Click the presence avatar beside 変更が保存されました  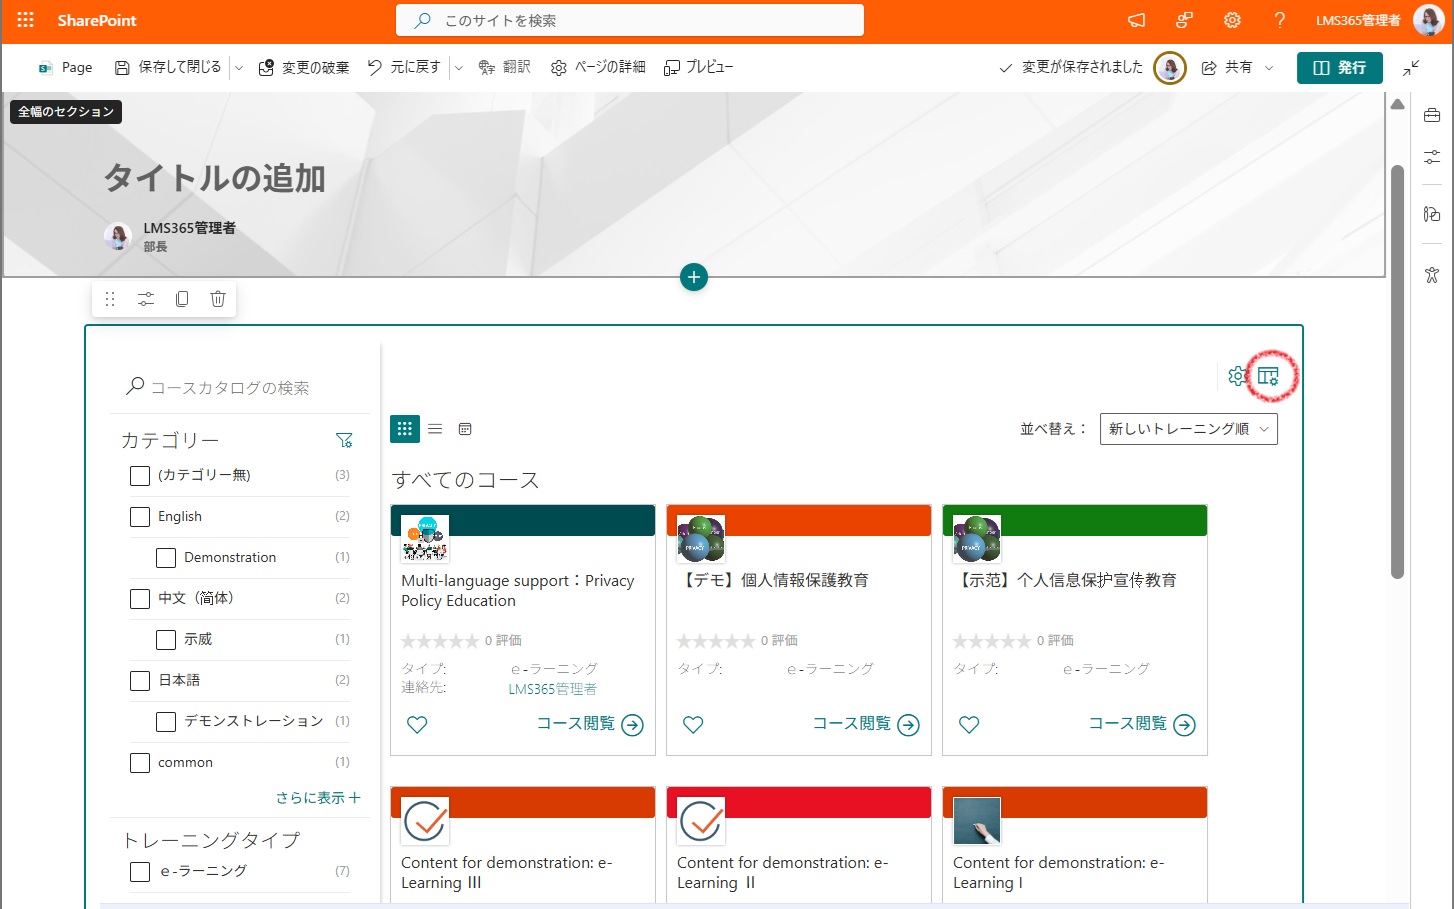[x=1170, y=67]
